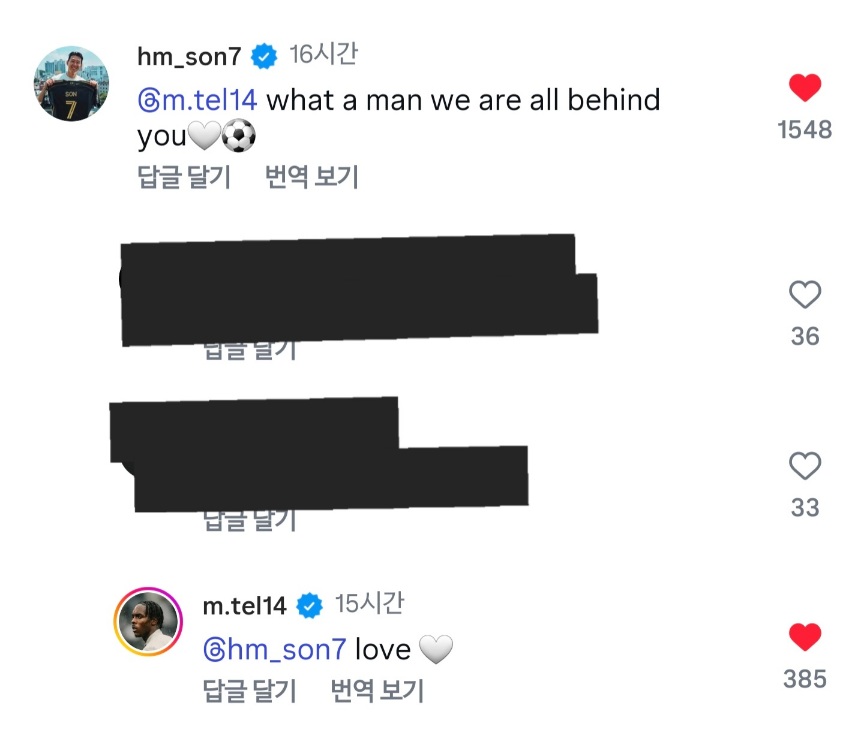Click the verified badge beside m.tel14
Viewport: 864px width, 754px height.
tap(310, 605)
